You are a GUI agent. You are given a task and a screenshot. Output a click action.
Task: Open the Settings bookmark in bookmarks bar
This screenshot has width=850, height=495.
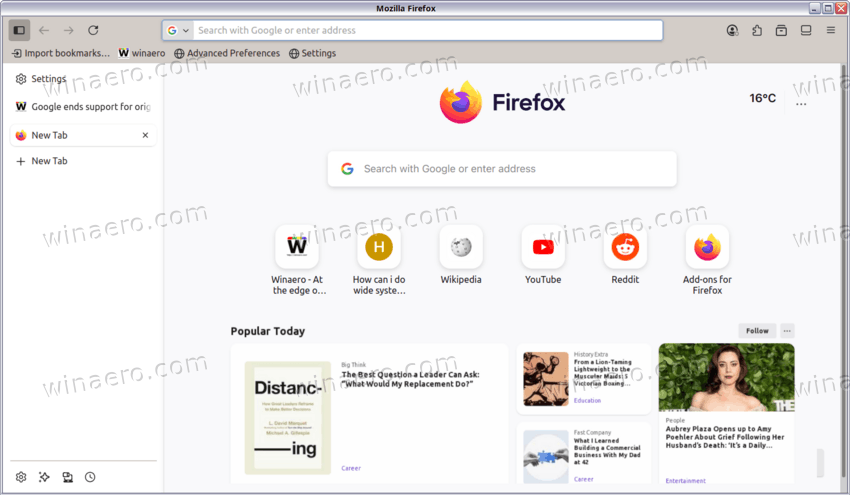pyautogui.click(x=312, y=53)
